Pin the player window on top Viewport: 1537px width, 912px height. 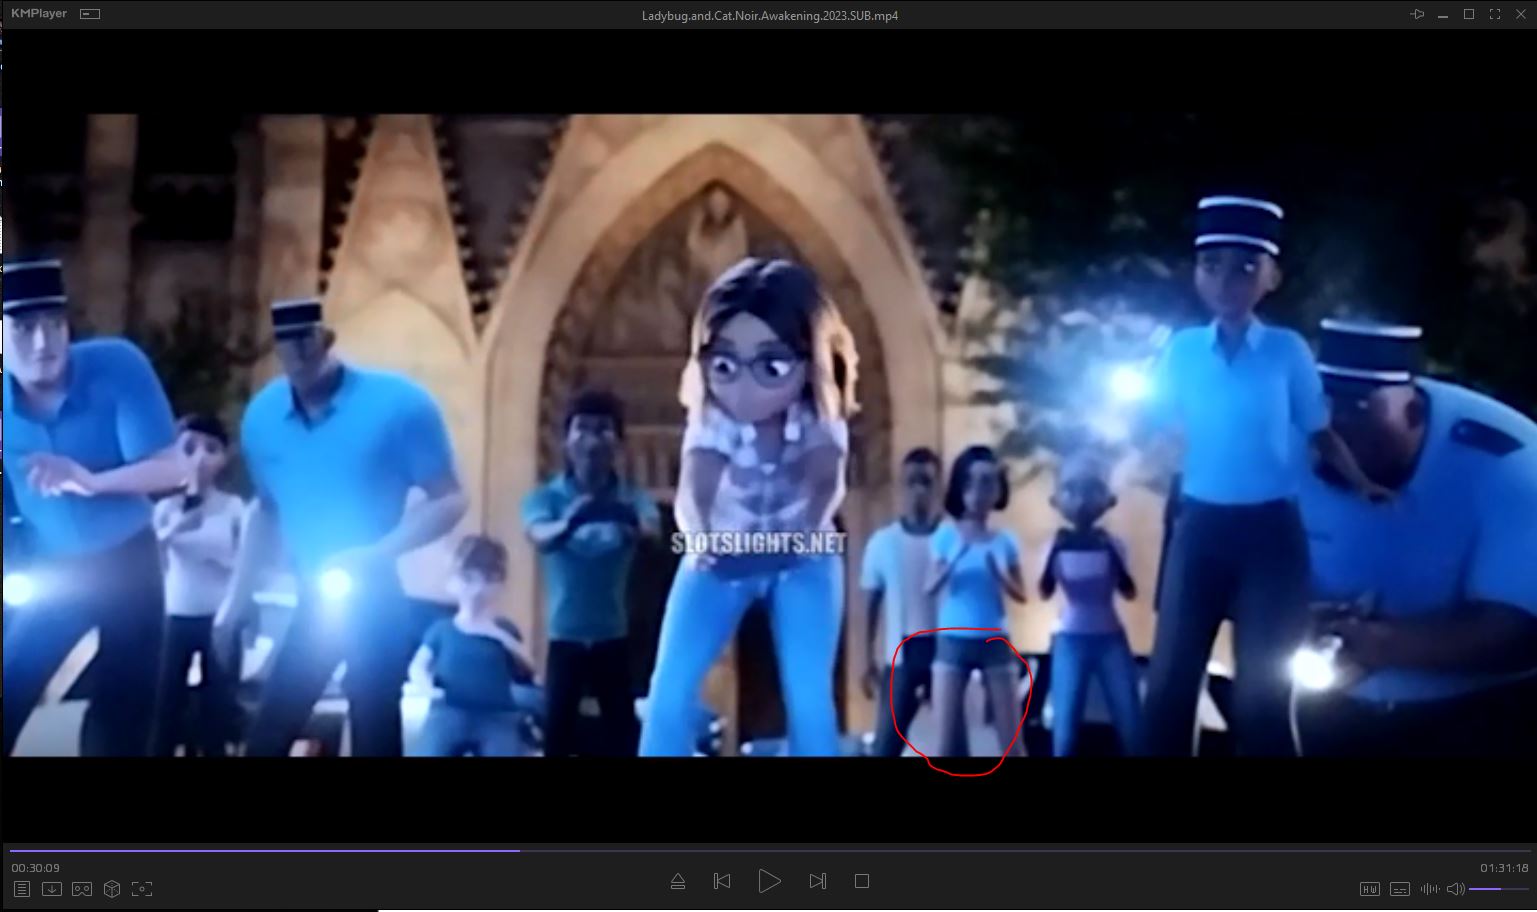pyautogui.click(x=1417, y=14)
